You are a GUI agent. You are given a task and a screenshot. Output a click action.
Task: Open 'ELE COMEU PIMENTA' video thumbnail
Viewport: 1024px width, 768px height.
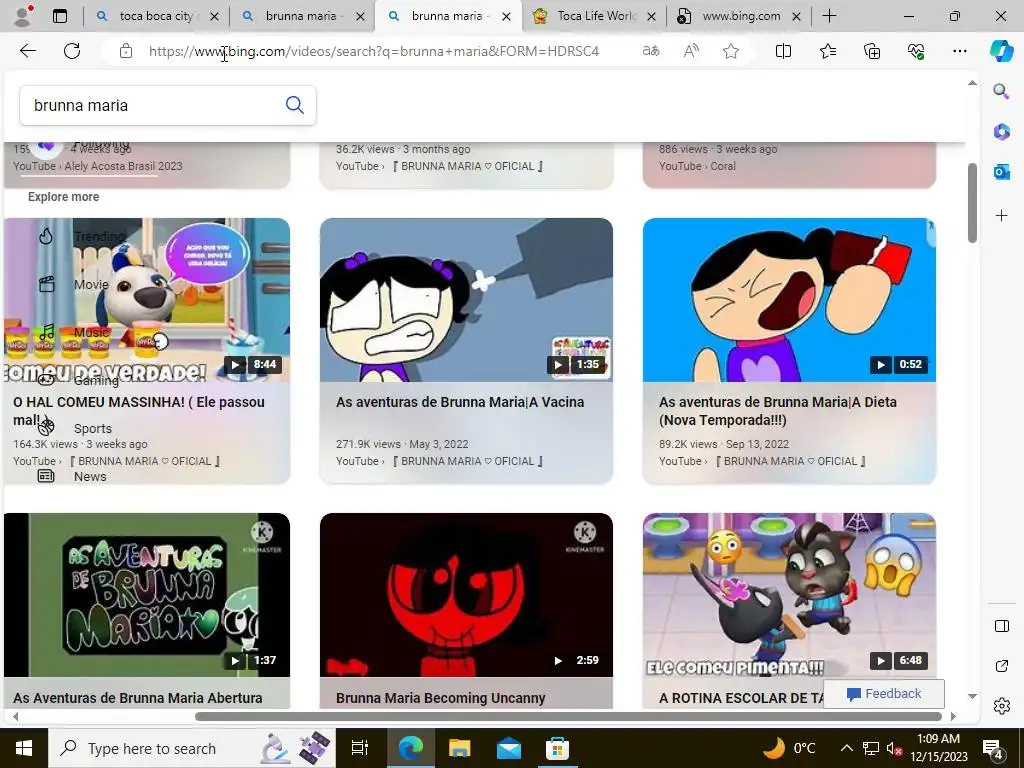789,595
